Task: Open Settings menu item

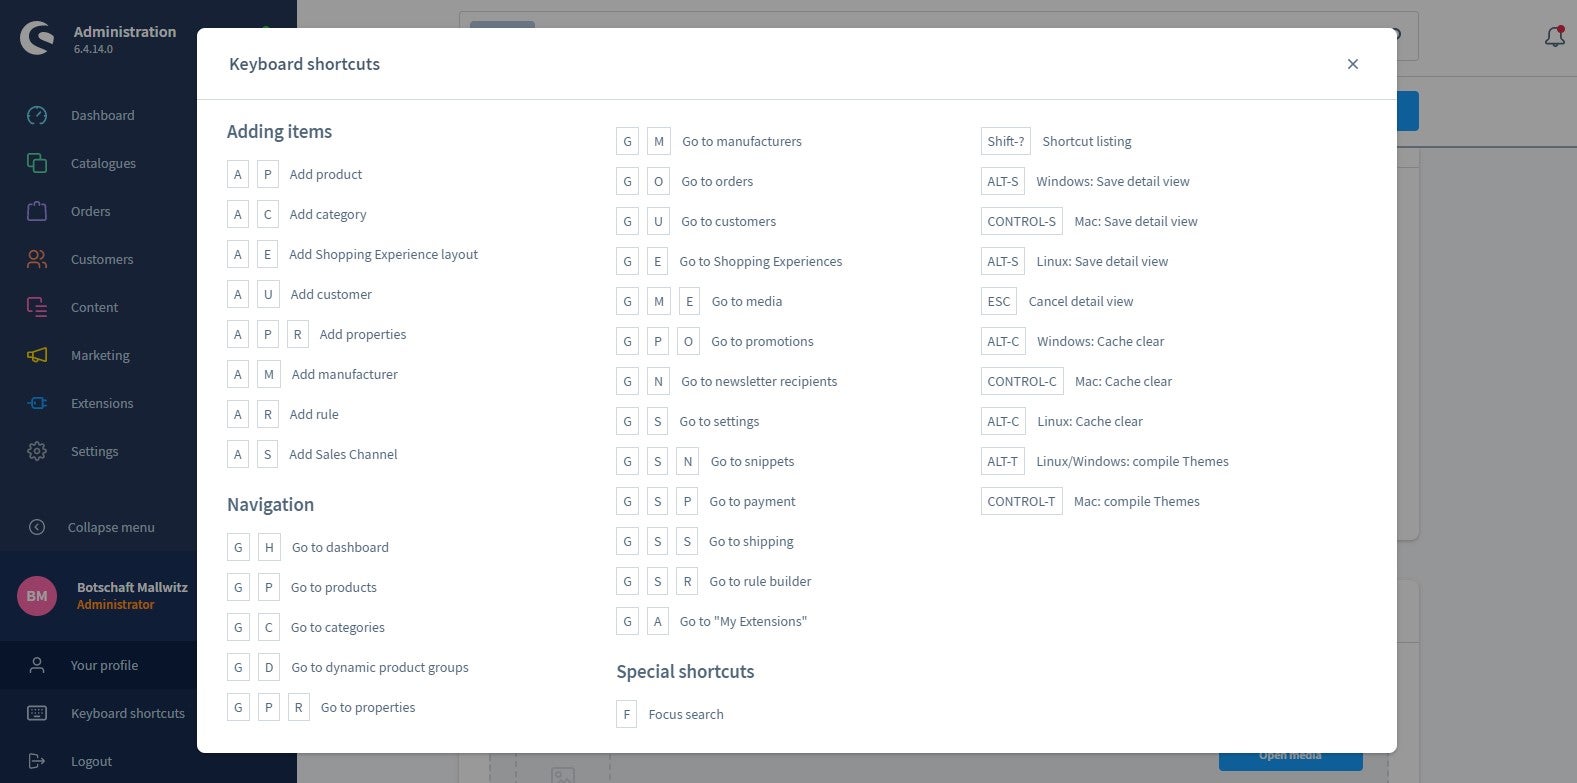Action: 94,451
